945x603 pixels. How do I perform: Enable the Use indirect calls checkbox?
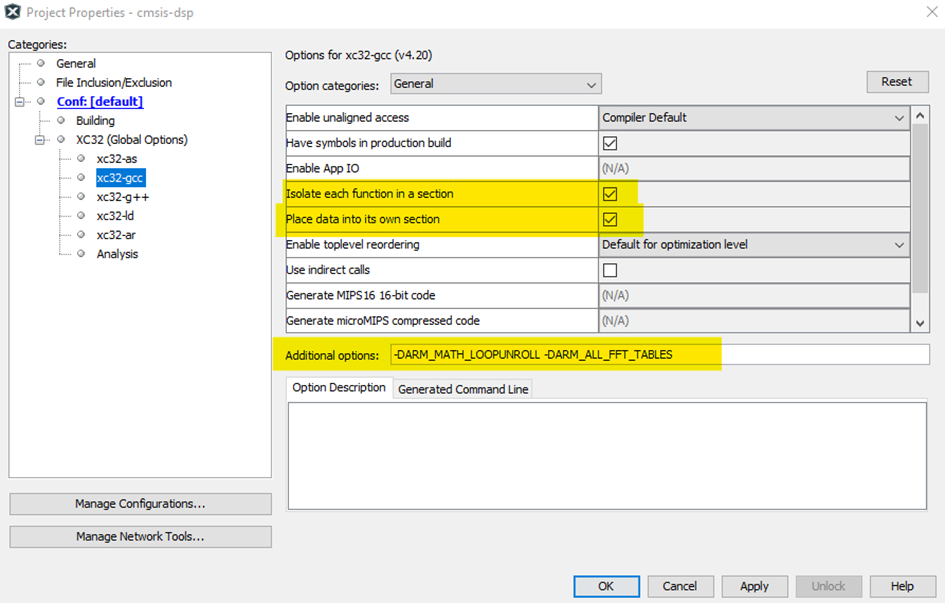[x=610, y=270]
